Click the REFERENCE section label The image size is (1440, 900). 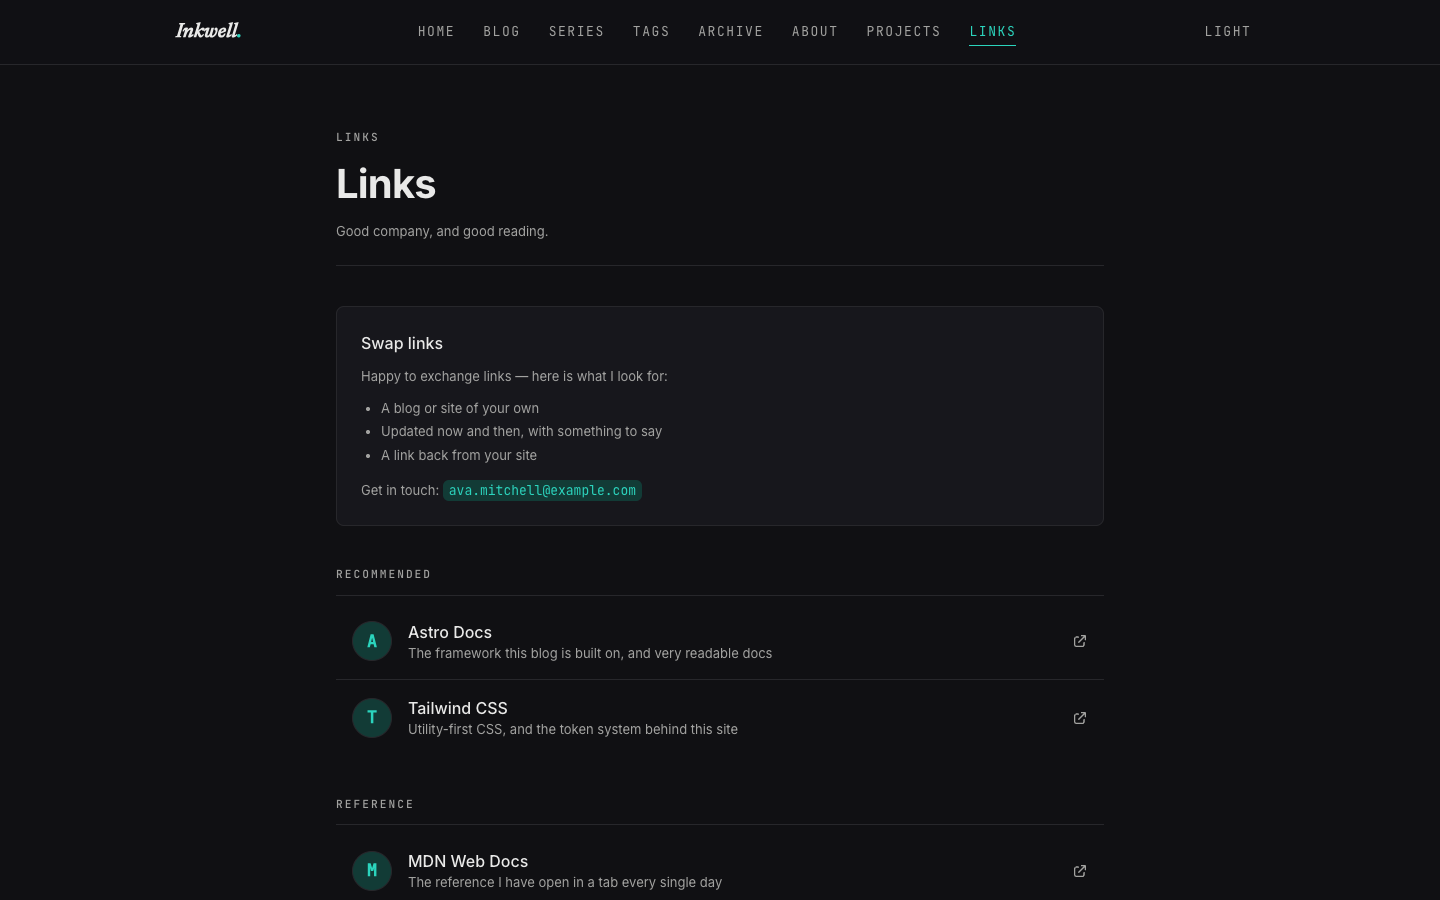(375, 804)
